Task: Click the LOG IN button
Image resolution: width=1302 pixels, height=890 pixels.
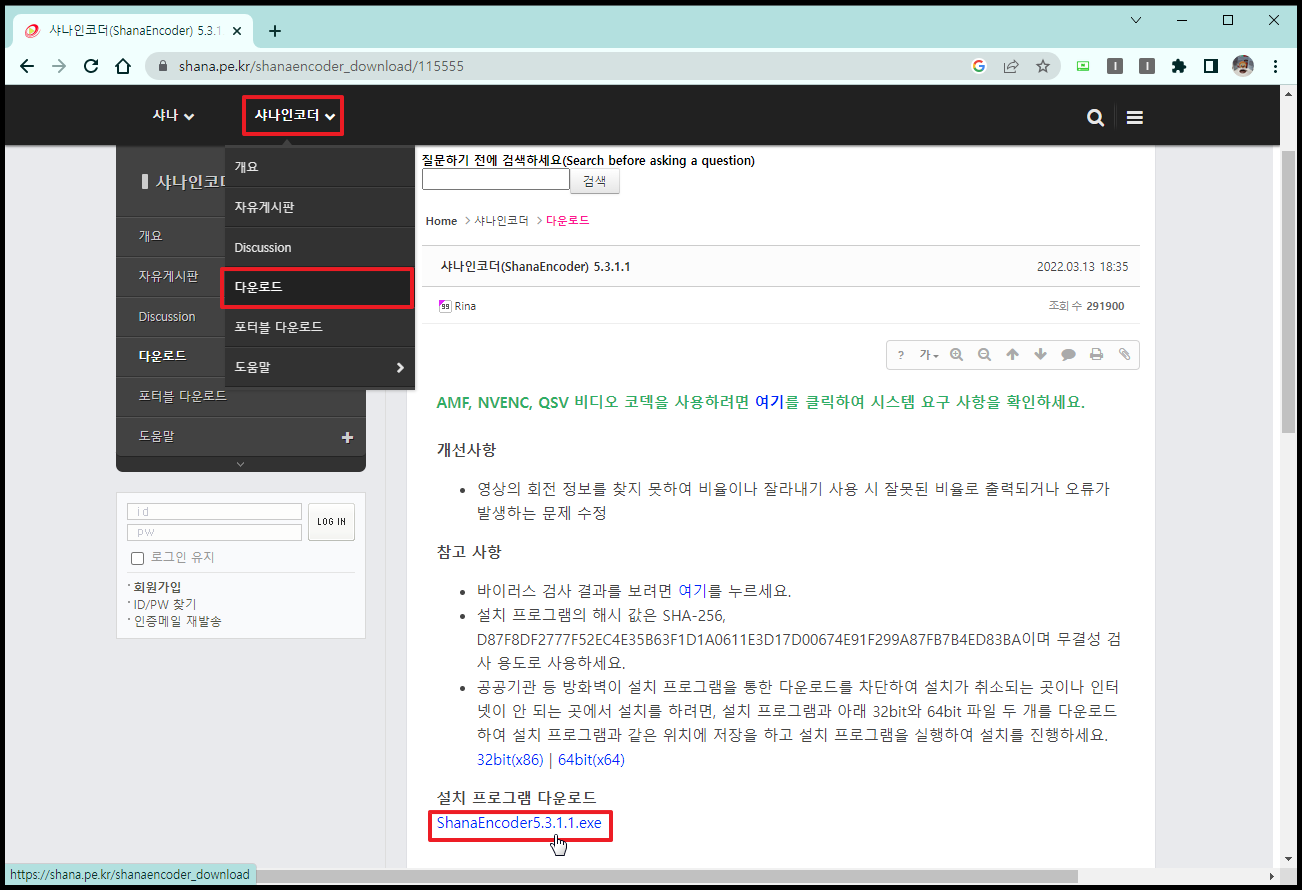Action: (x=331, y=522)
